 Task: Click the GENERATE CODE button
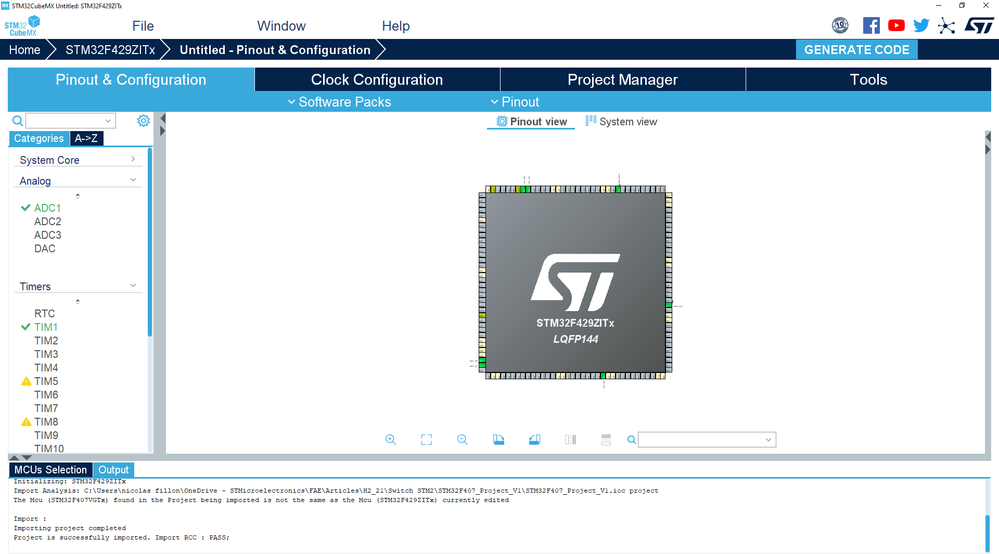(x=856, y=50)
